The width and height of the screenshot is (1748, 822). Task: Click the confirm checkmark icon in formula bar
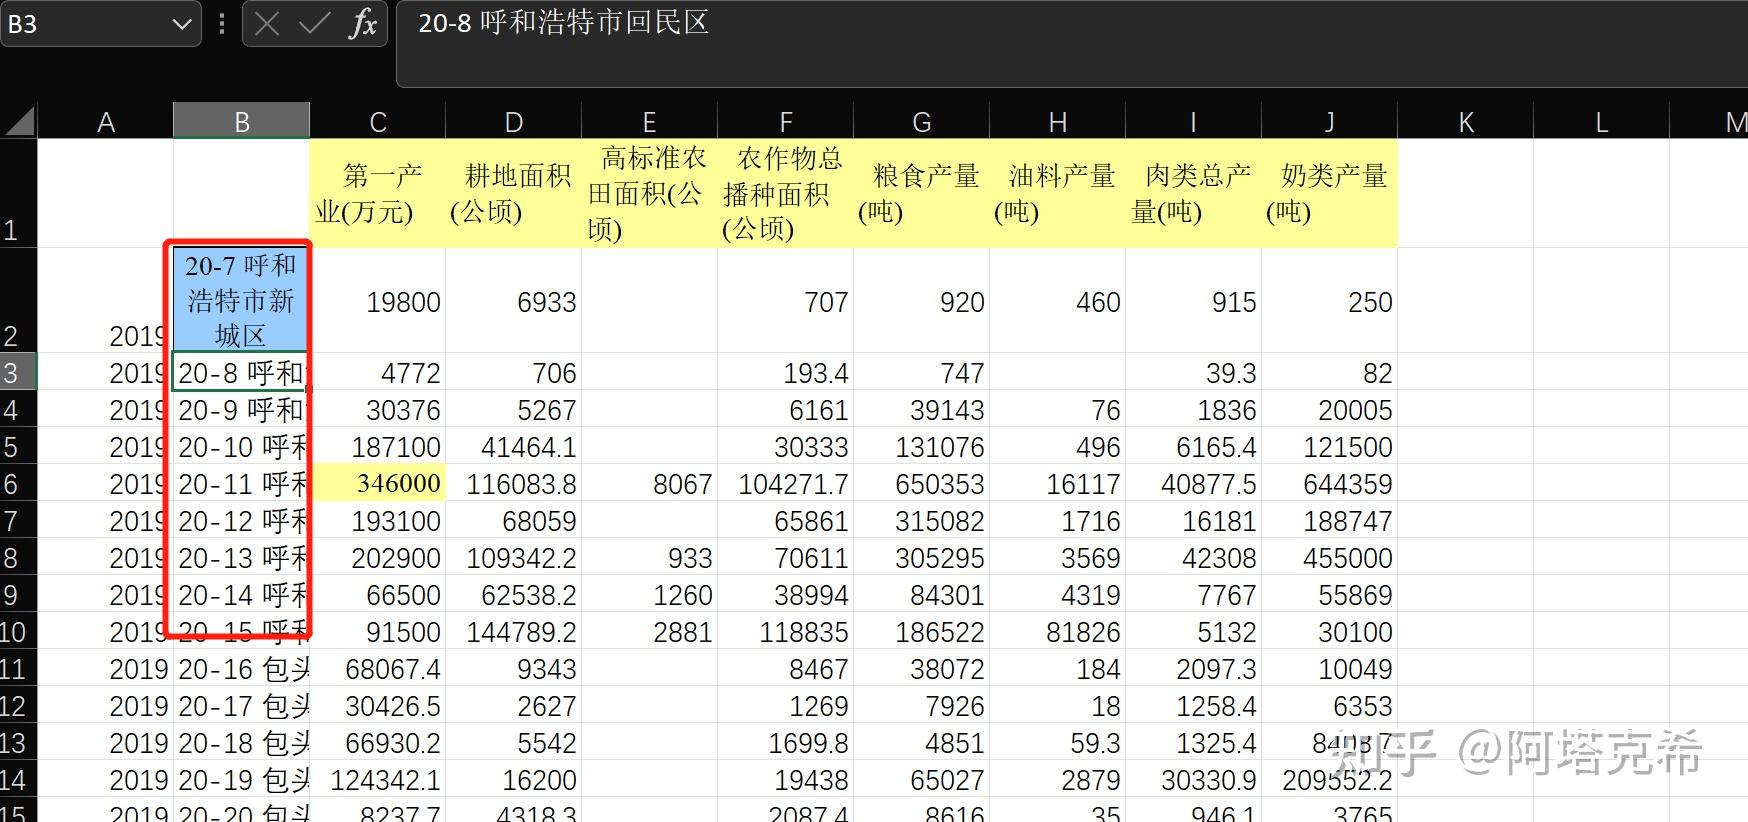pyautogui.click(x=314, y=24)
